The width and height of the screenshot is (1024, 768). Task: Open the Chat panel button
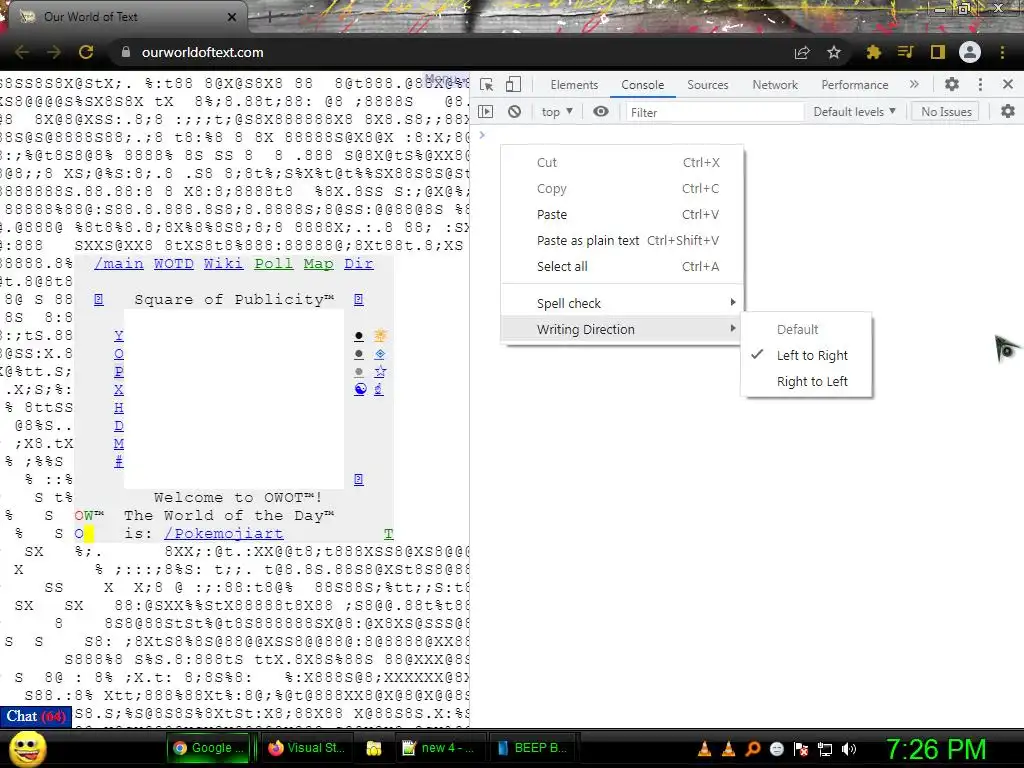coord(35,716)
